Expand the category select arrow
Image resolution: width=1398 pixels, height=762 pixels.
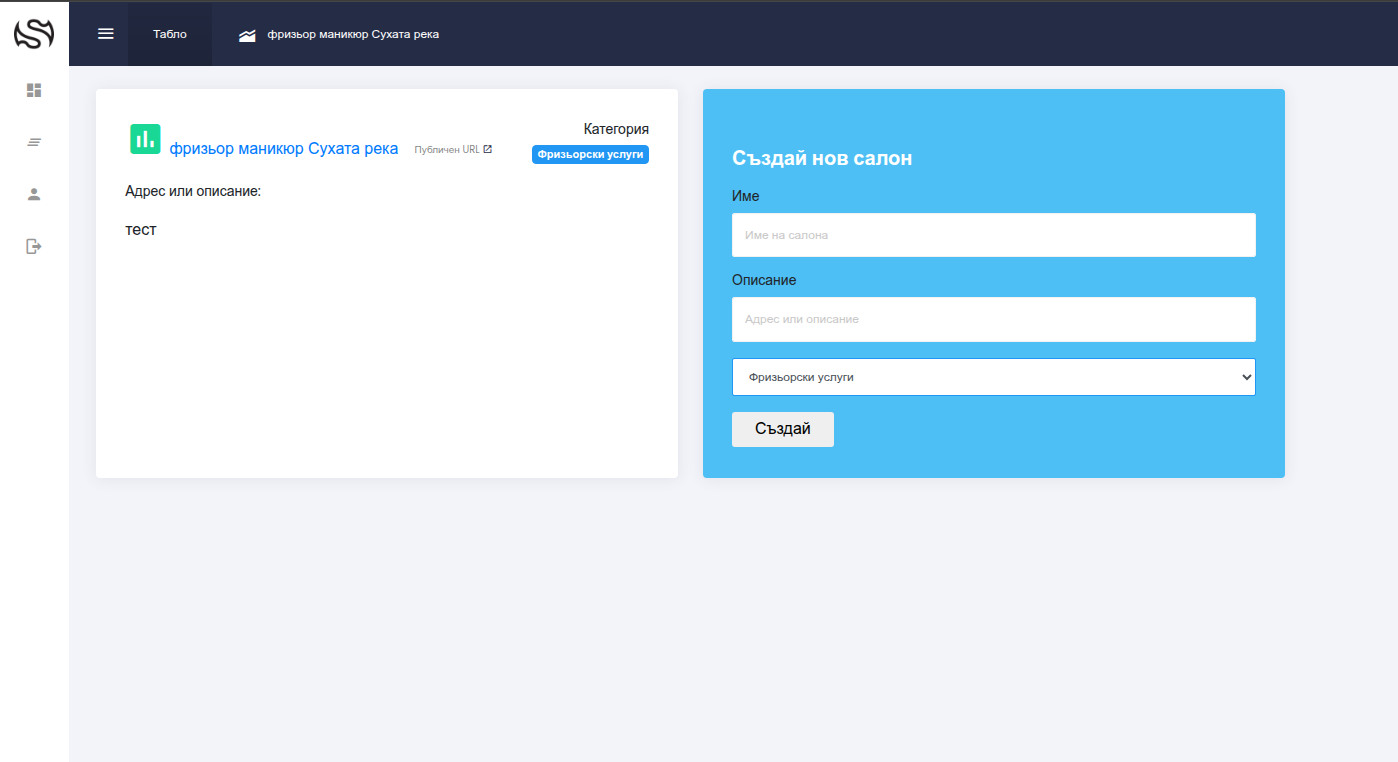(x=1246, y=377)
